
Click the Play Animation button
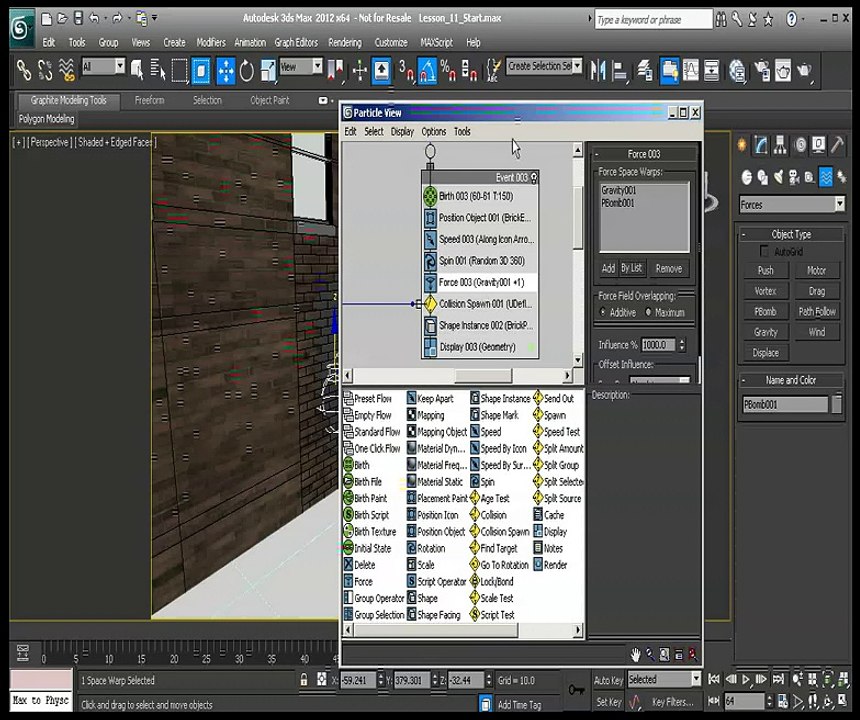coord(746,680)
